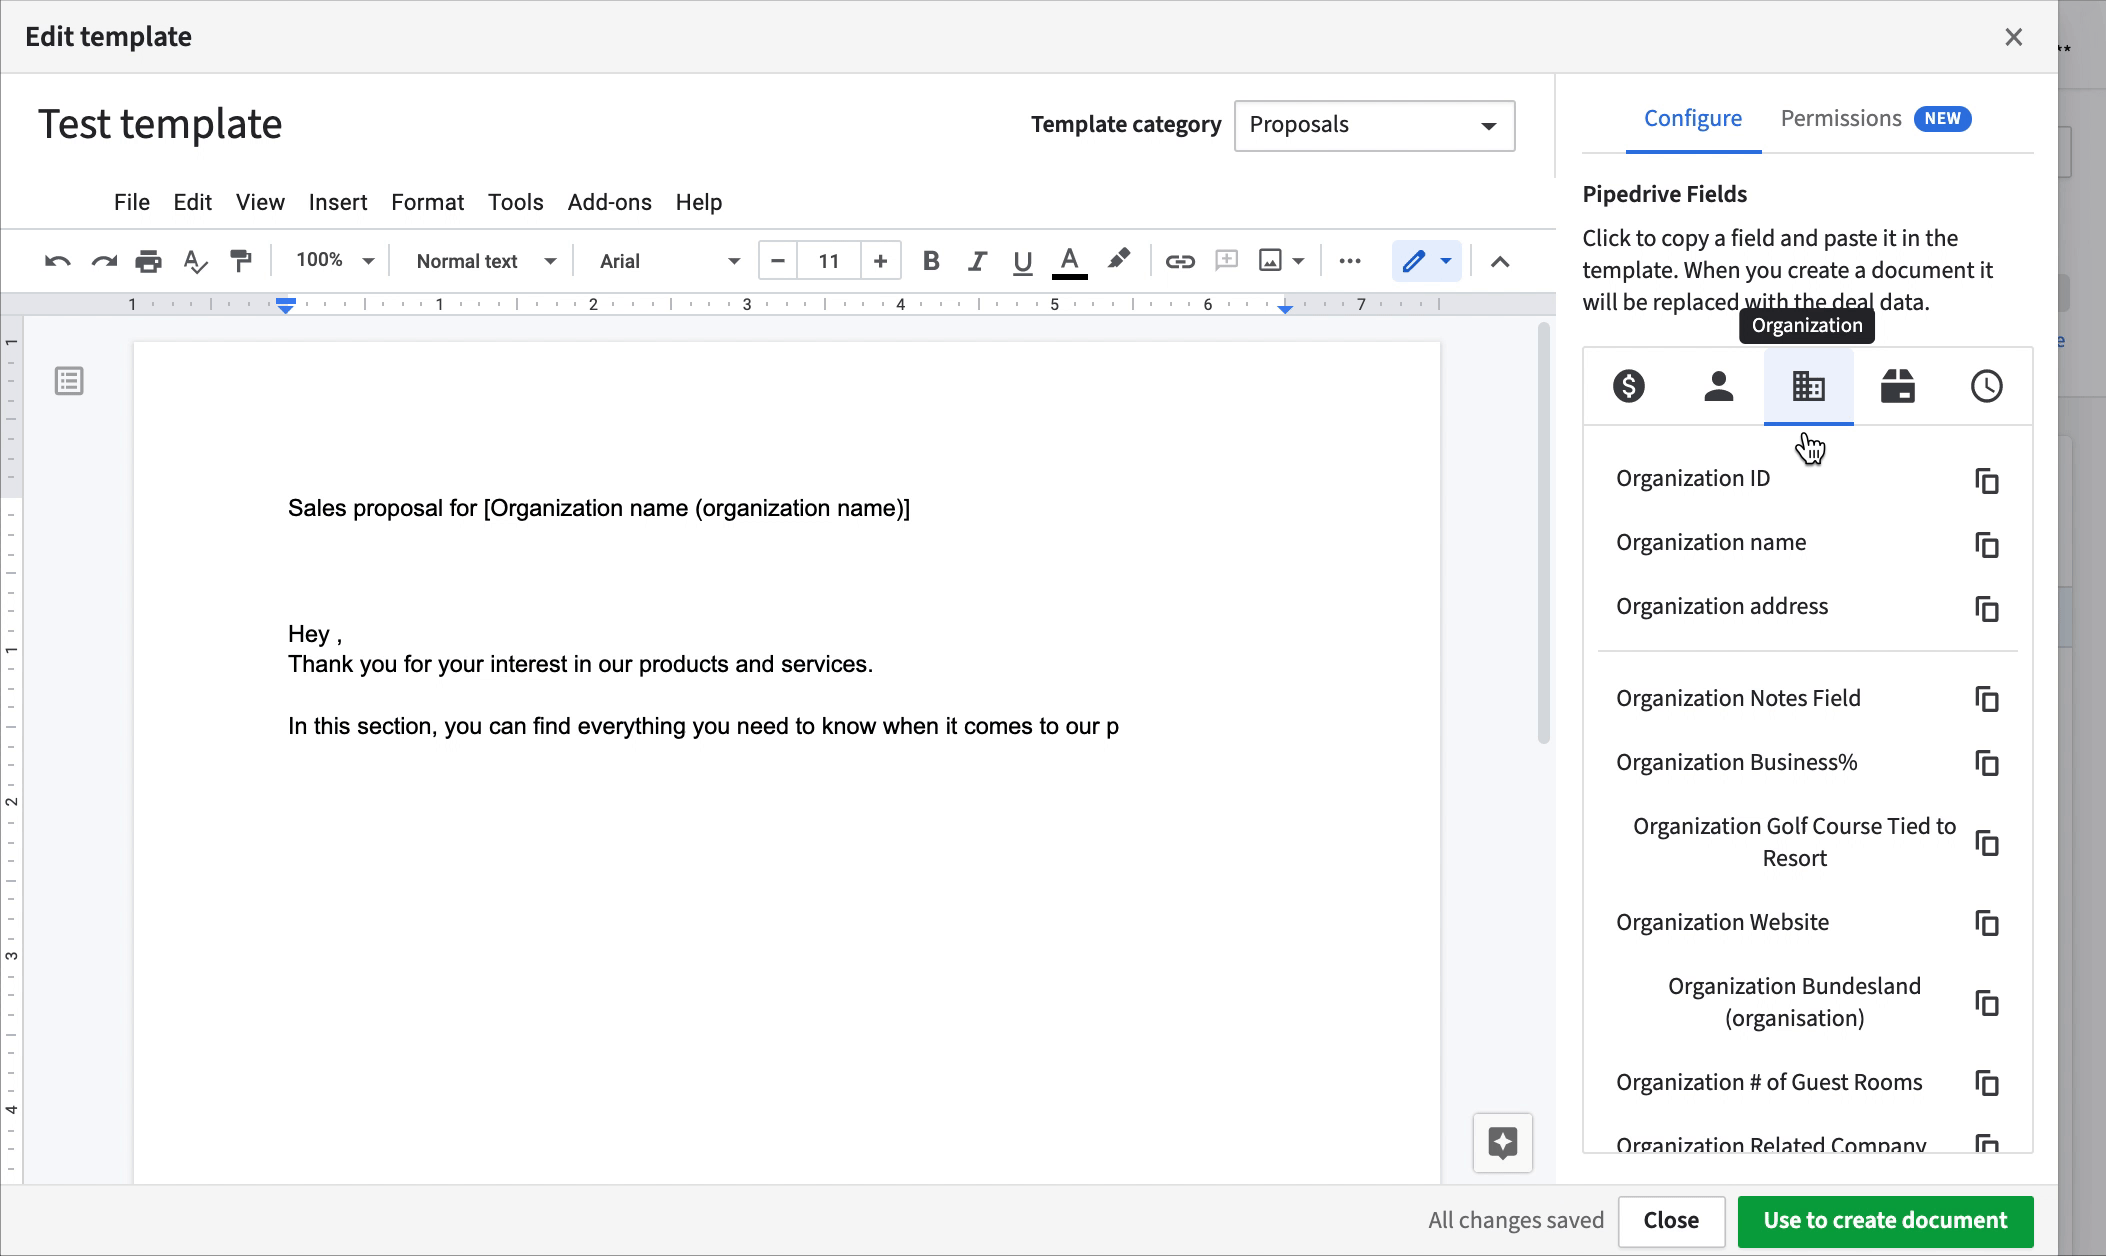Select the Deal fields icon
This screenshot has height=1256, width=2106.
pos(1628,387)
